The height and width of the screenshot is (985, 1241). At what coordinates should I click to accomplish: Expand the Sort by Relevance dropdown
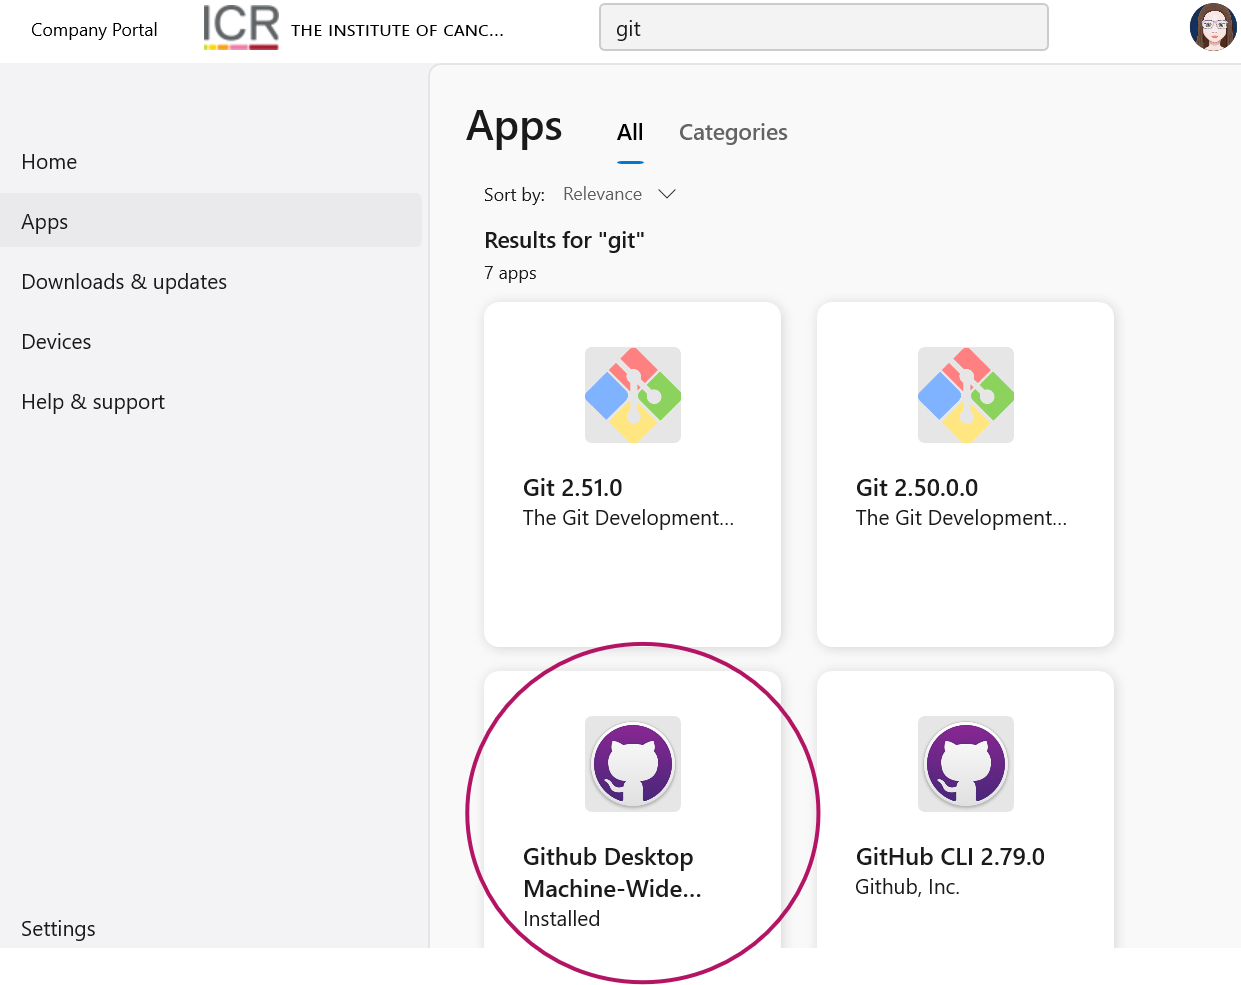click(x=619, y=194)
